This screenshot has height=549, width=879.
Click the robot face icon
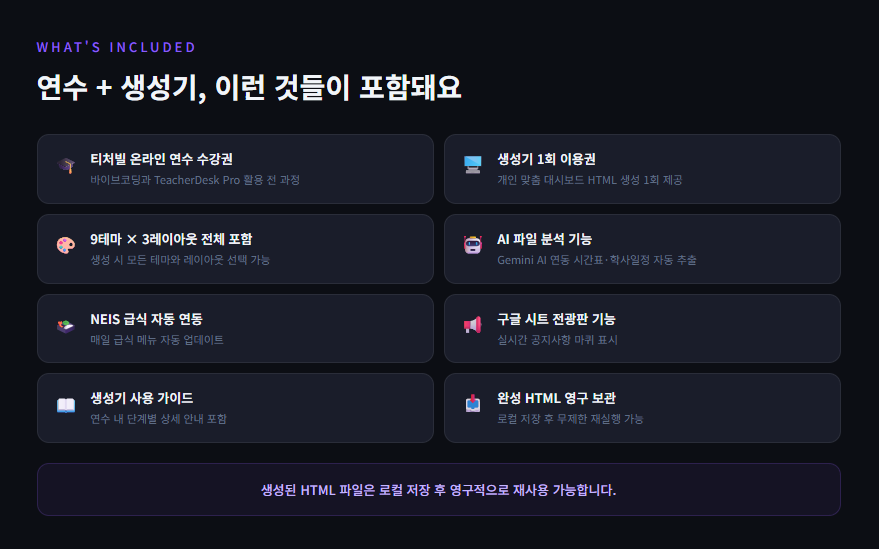(473, 246)
